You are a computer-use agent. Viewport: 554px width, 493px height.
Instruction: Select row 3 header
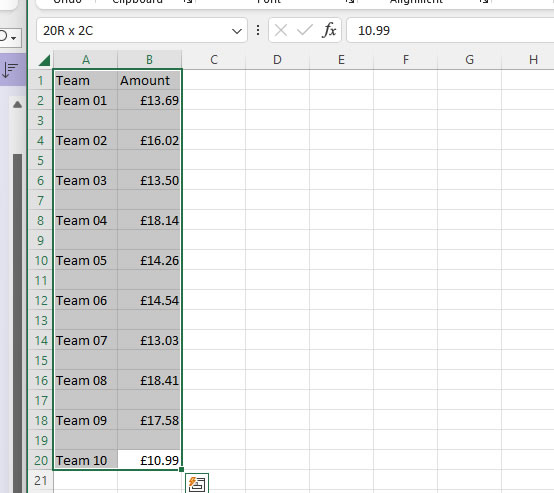click(41, 121)
